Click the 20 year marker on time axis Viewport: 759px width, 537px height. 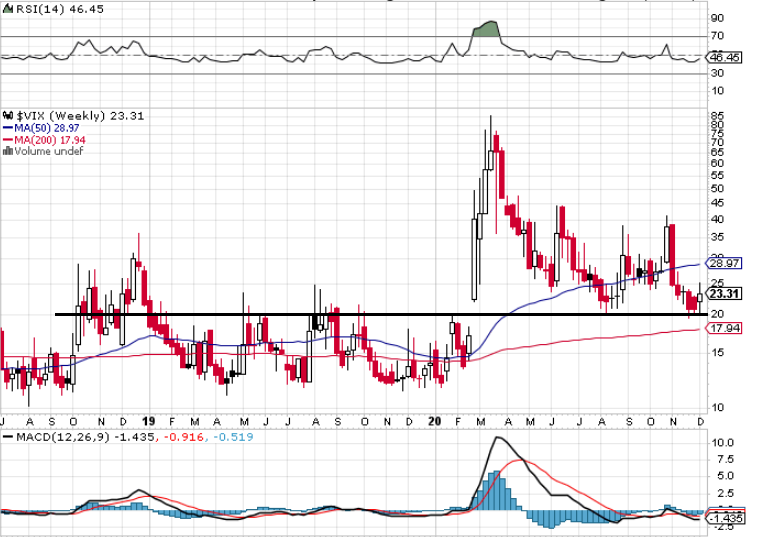435,423
